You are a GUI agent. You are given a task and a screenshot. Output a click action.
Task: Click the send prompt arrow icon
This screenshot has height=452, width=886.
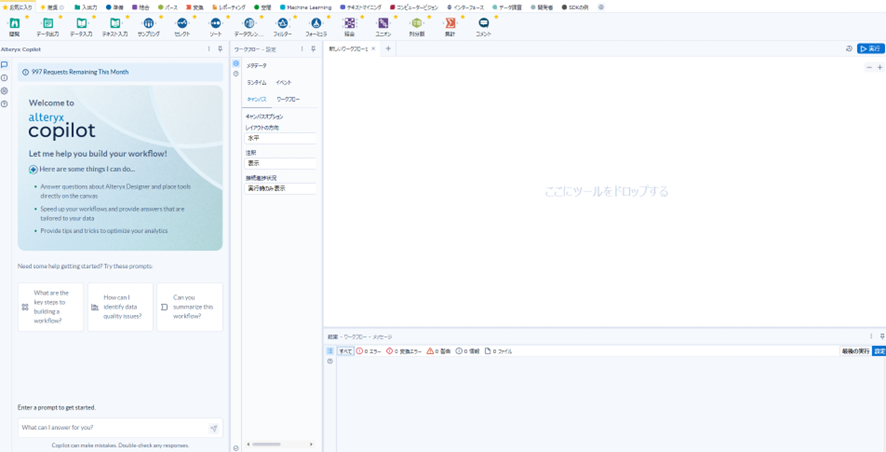214,428
